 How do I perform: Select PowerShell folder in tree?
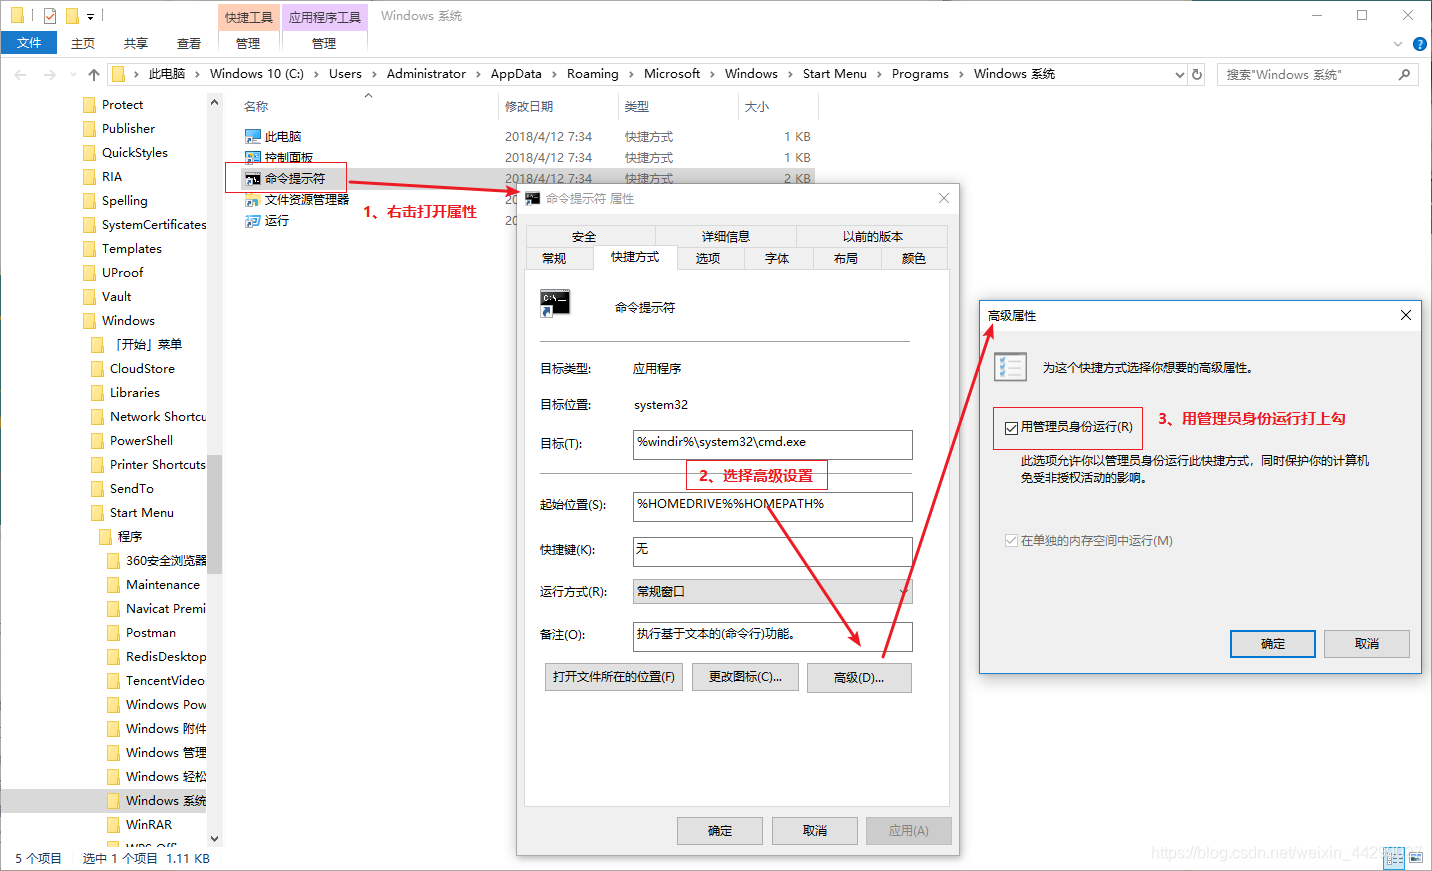[x=141, y=441]
